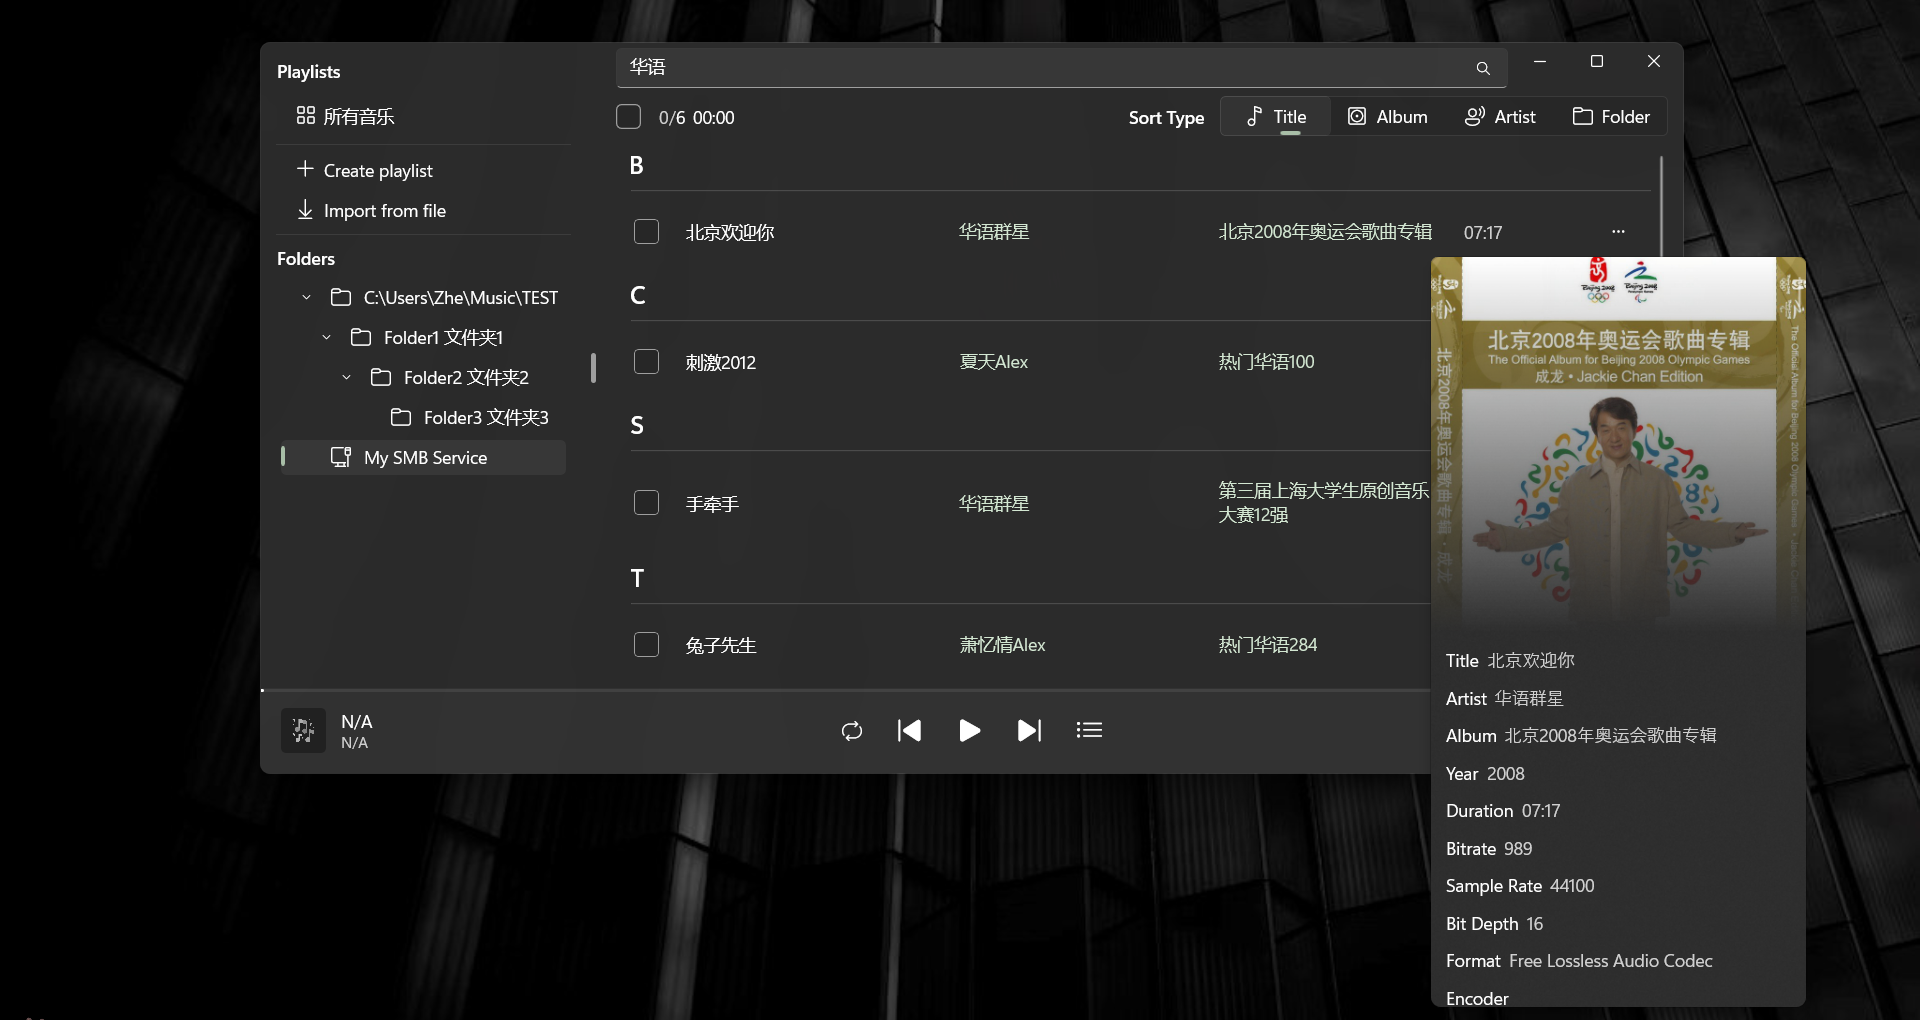Tick the checkbox for 刺激2012

point(646,362)
